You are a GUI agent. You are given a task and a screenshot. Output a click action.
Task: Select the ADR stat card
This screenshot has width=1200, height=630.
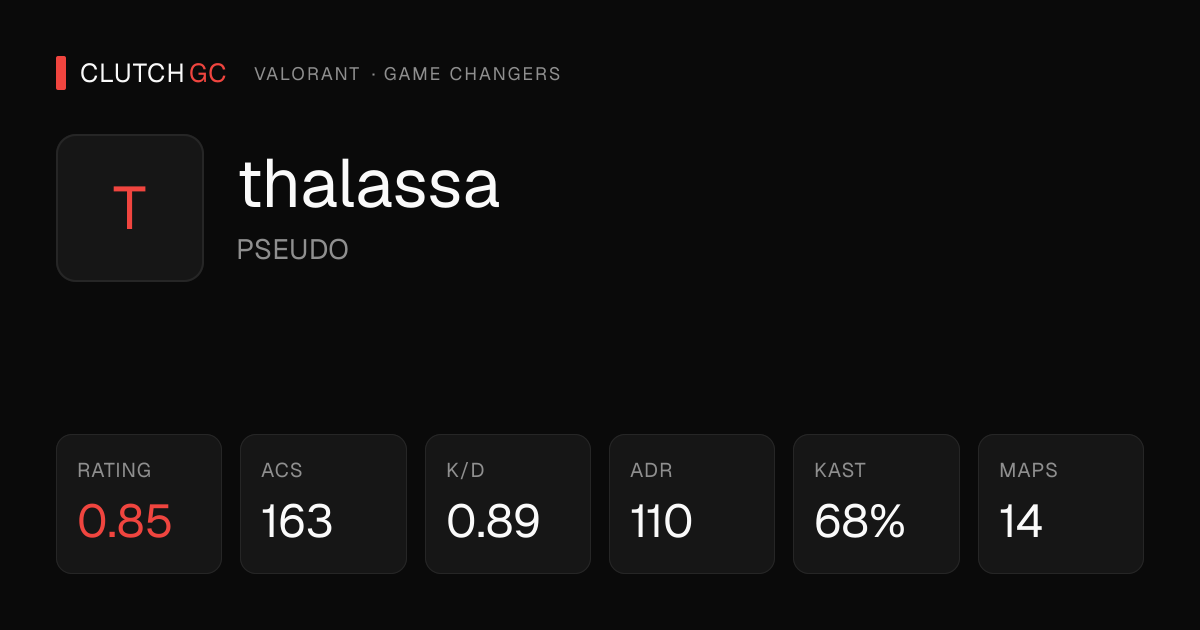[692, 504]
